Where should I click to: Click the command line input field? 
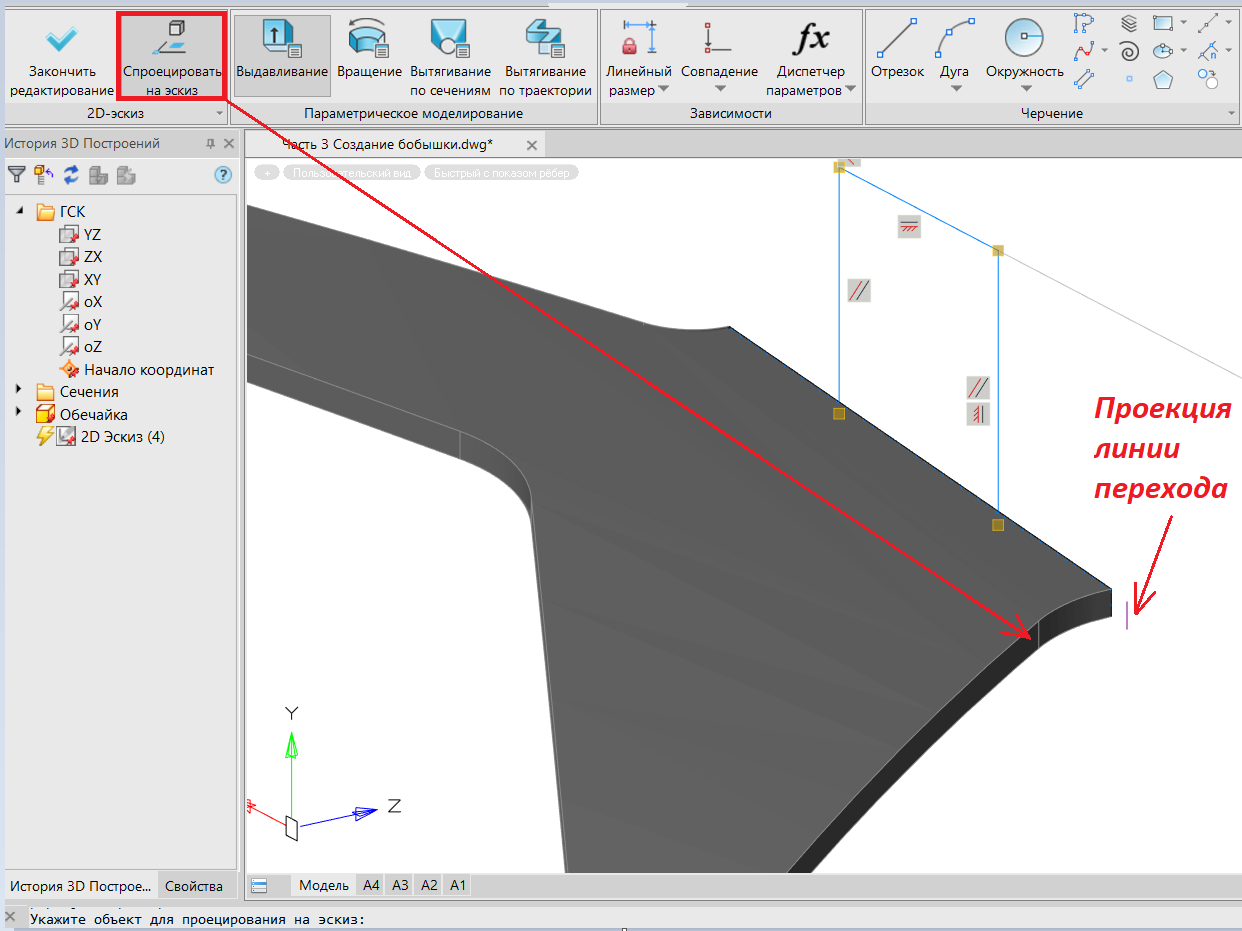(x=600, y=919)
